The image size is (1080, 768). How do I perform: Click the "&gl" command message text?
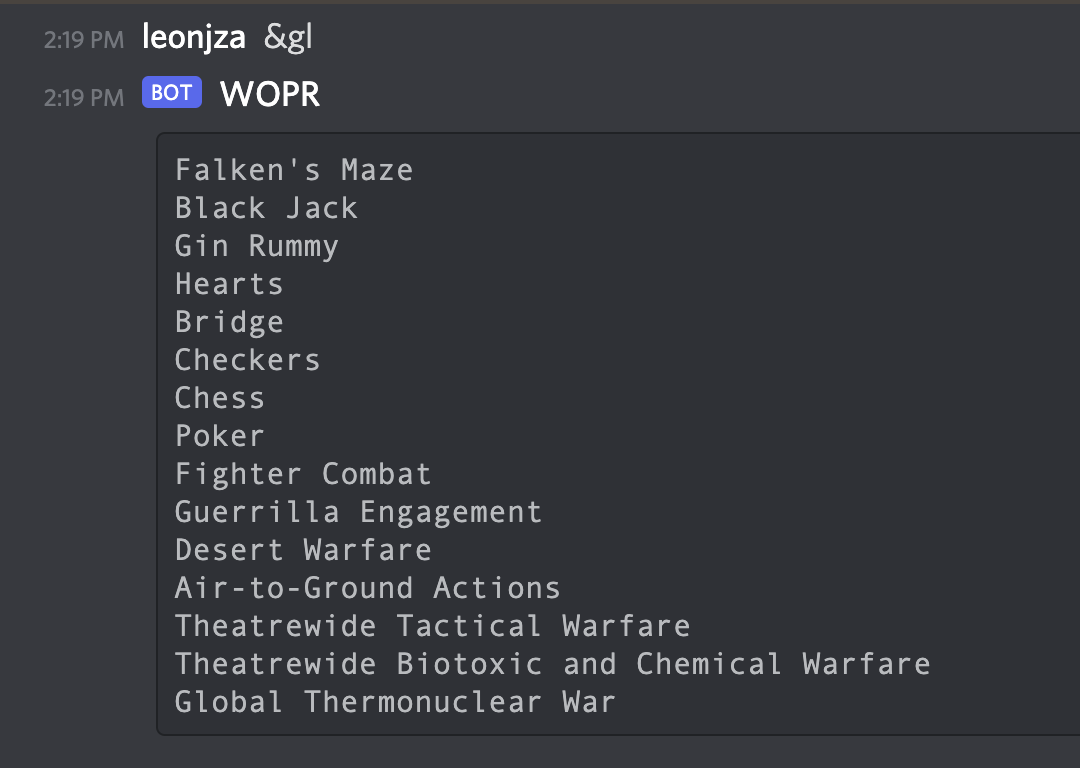pyautogui.click(x=288, y=38)
